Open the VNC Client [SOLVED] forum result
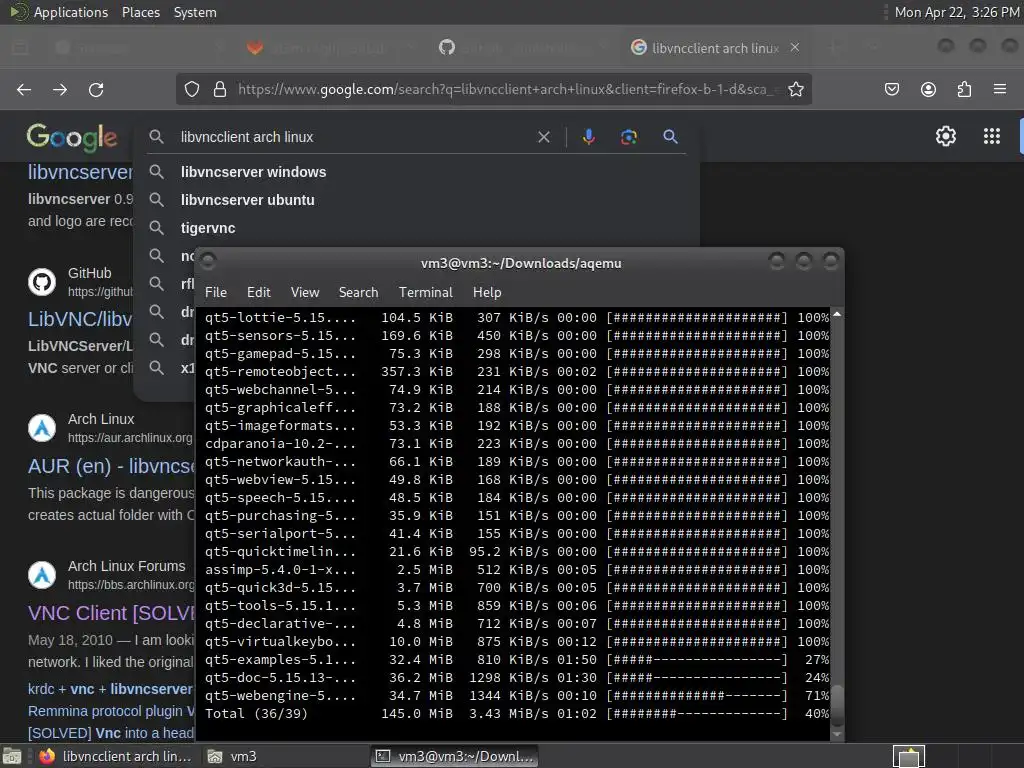 (111, 613)
